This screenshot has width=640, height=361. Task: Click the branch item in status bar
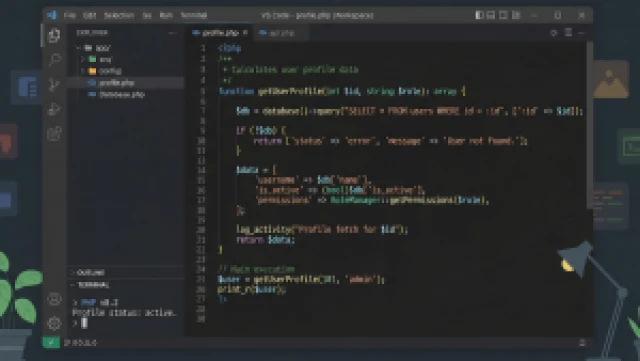point(80,343)
